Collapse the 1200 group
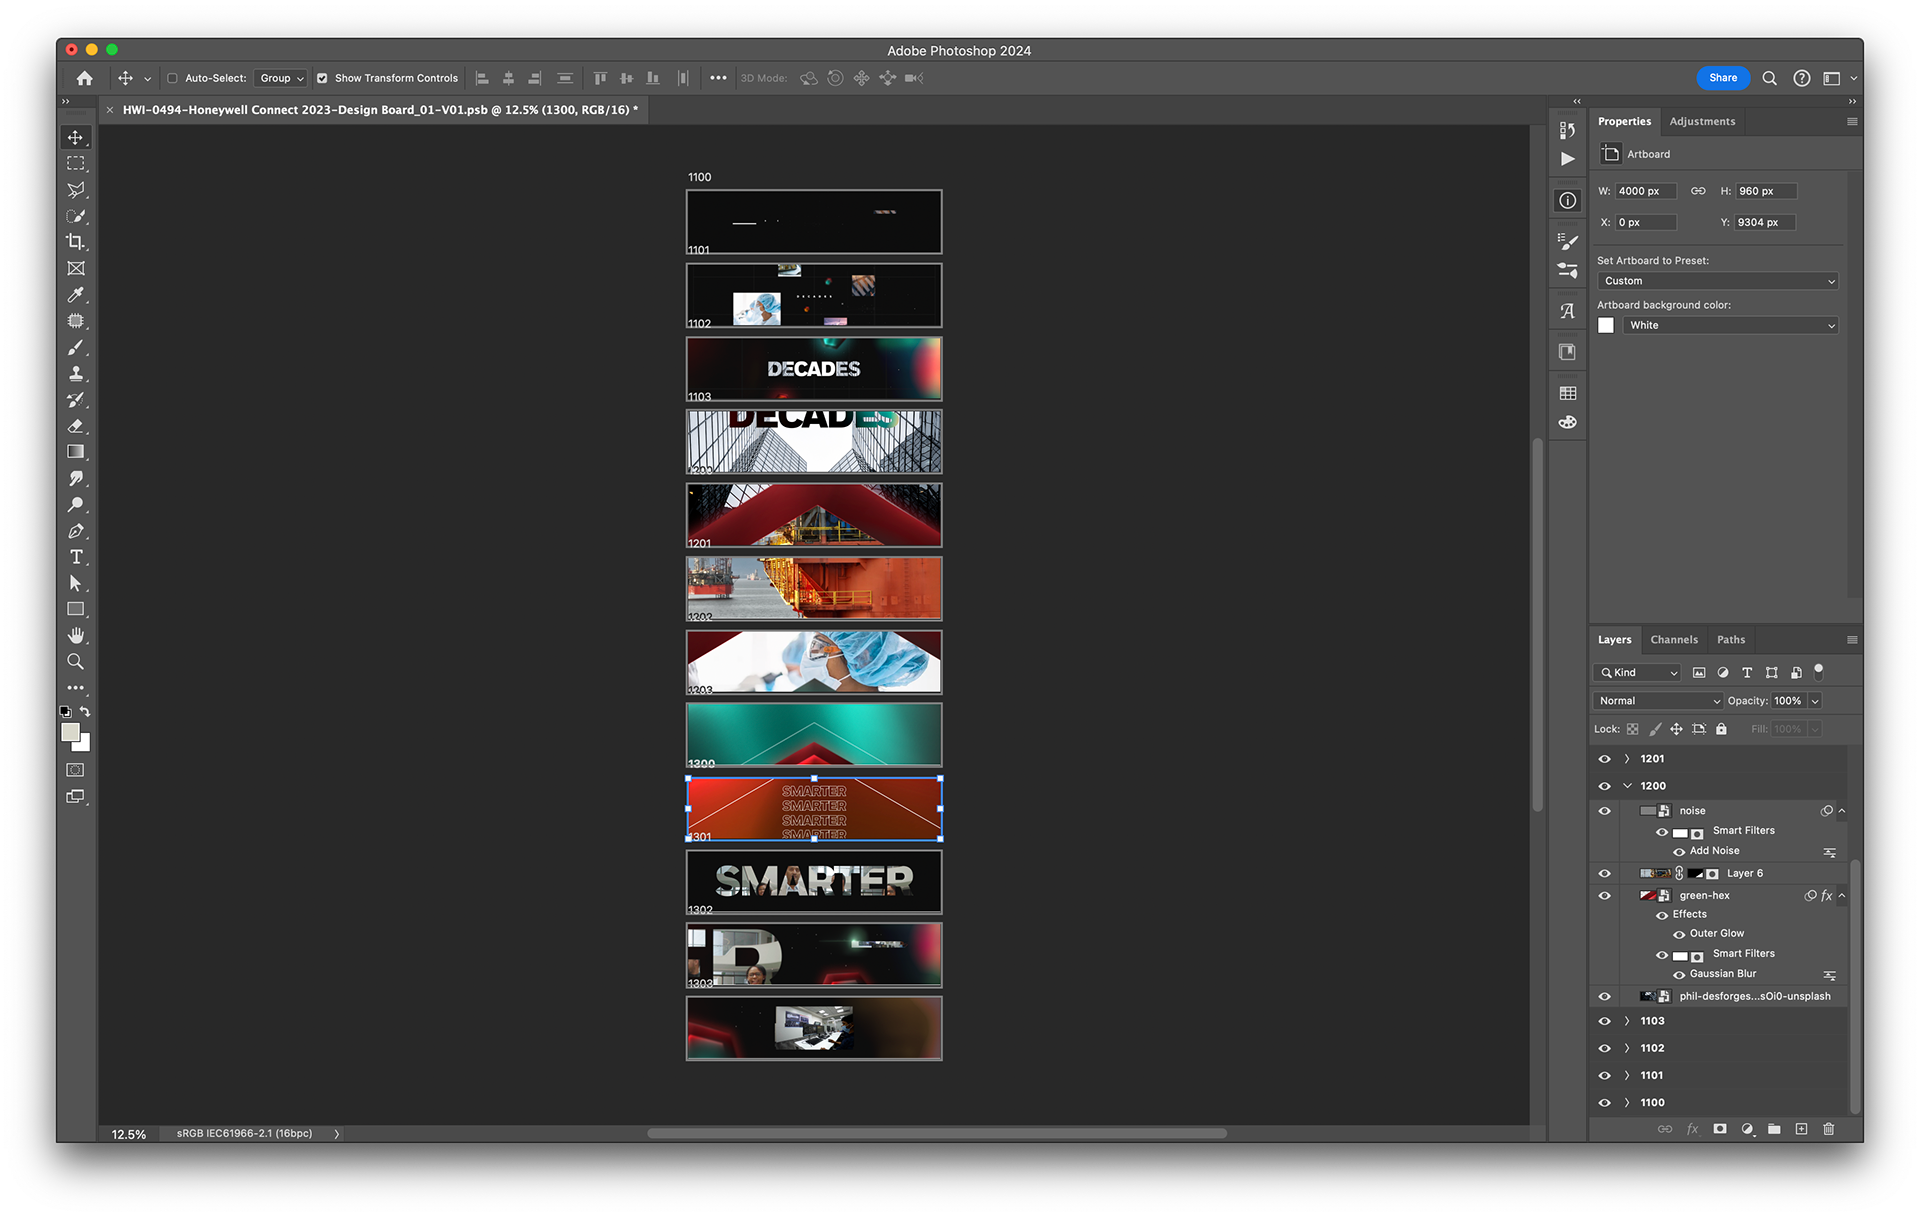The height and width of the screenshot is (1217, 1920). 1627,786
